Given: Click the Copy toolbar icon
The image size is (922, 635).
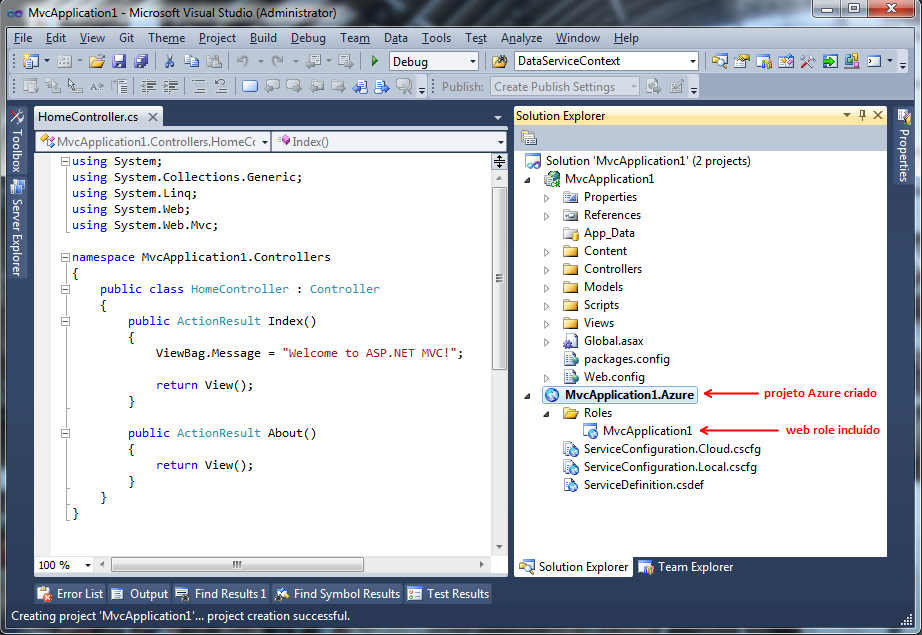Looking at the screenshot, I should [x=191, y=61].
